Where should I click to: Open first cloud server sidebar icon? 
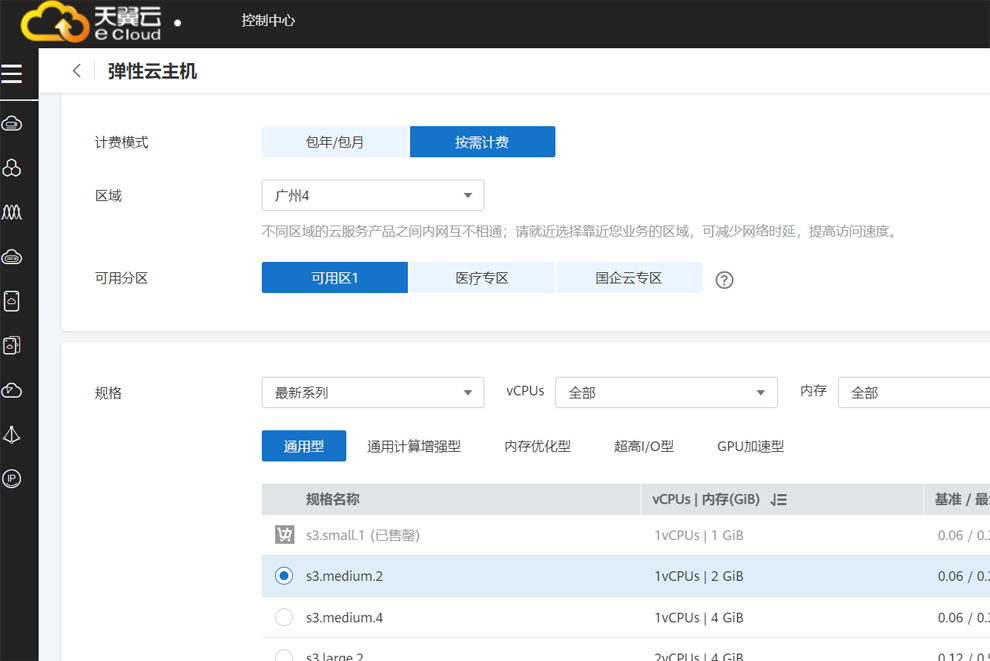(11, 124)
